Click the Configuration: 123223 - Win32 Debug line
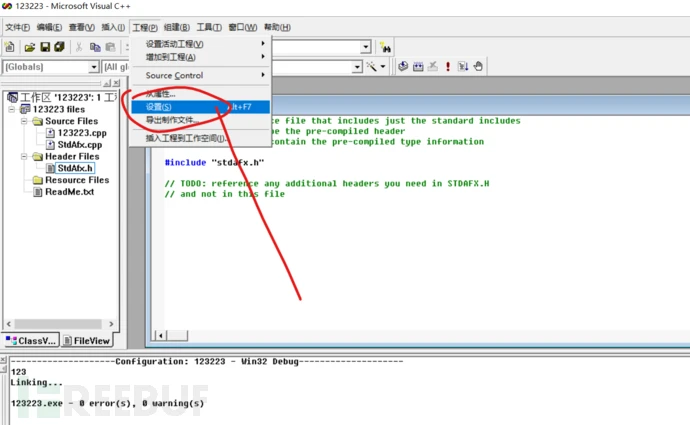Screen dimensions: 690x425 click(x=207, y=361)
